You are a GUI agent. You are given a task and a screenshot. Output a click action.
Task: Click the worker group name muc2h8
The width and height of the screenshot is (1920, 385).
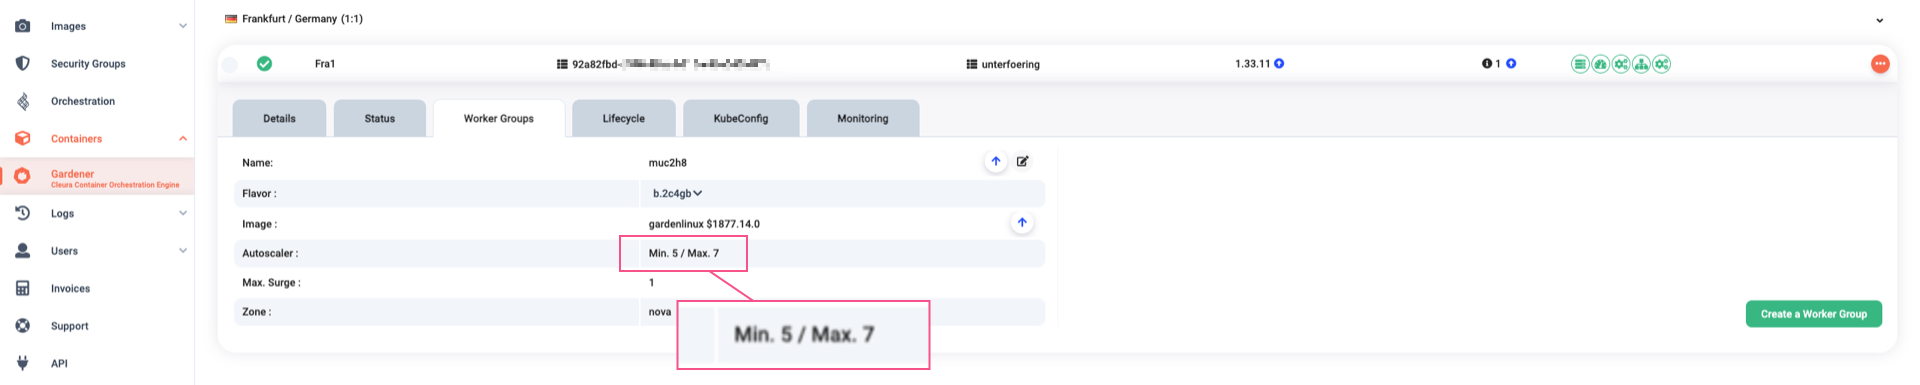tap(668, 162)
